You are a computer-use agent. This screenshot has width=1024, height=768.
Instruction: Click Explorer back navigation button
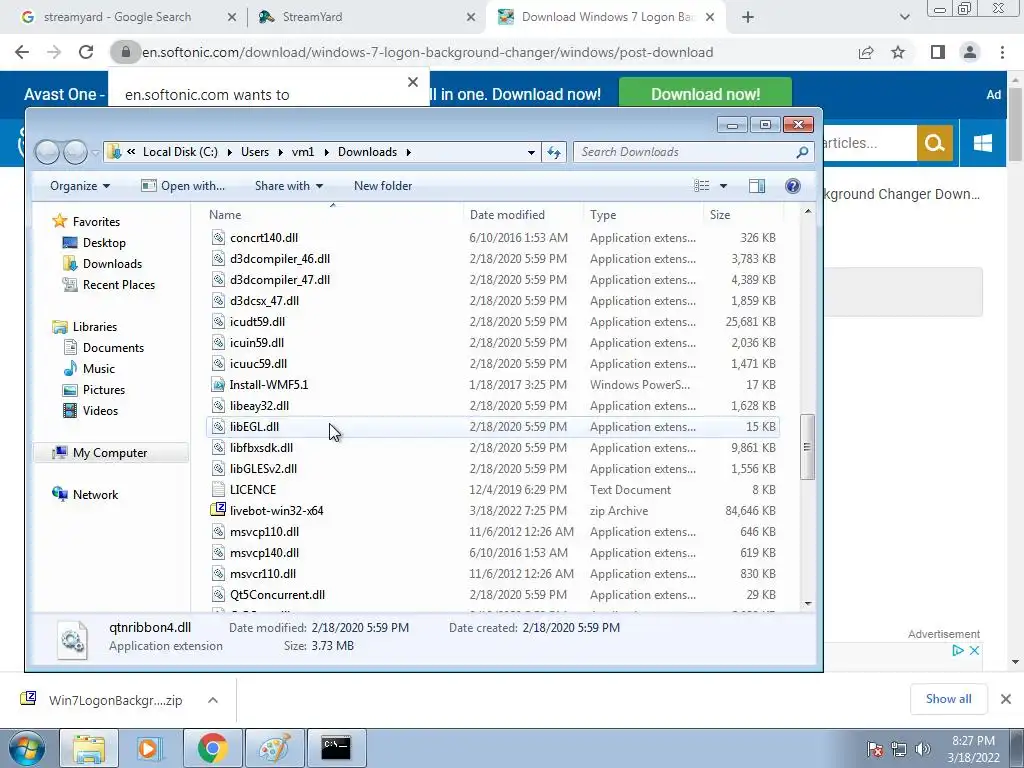[x=48, y=152]
